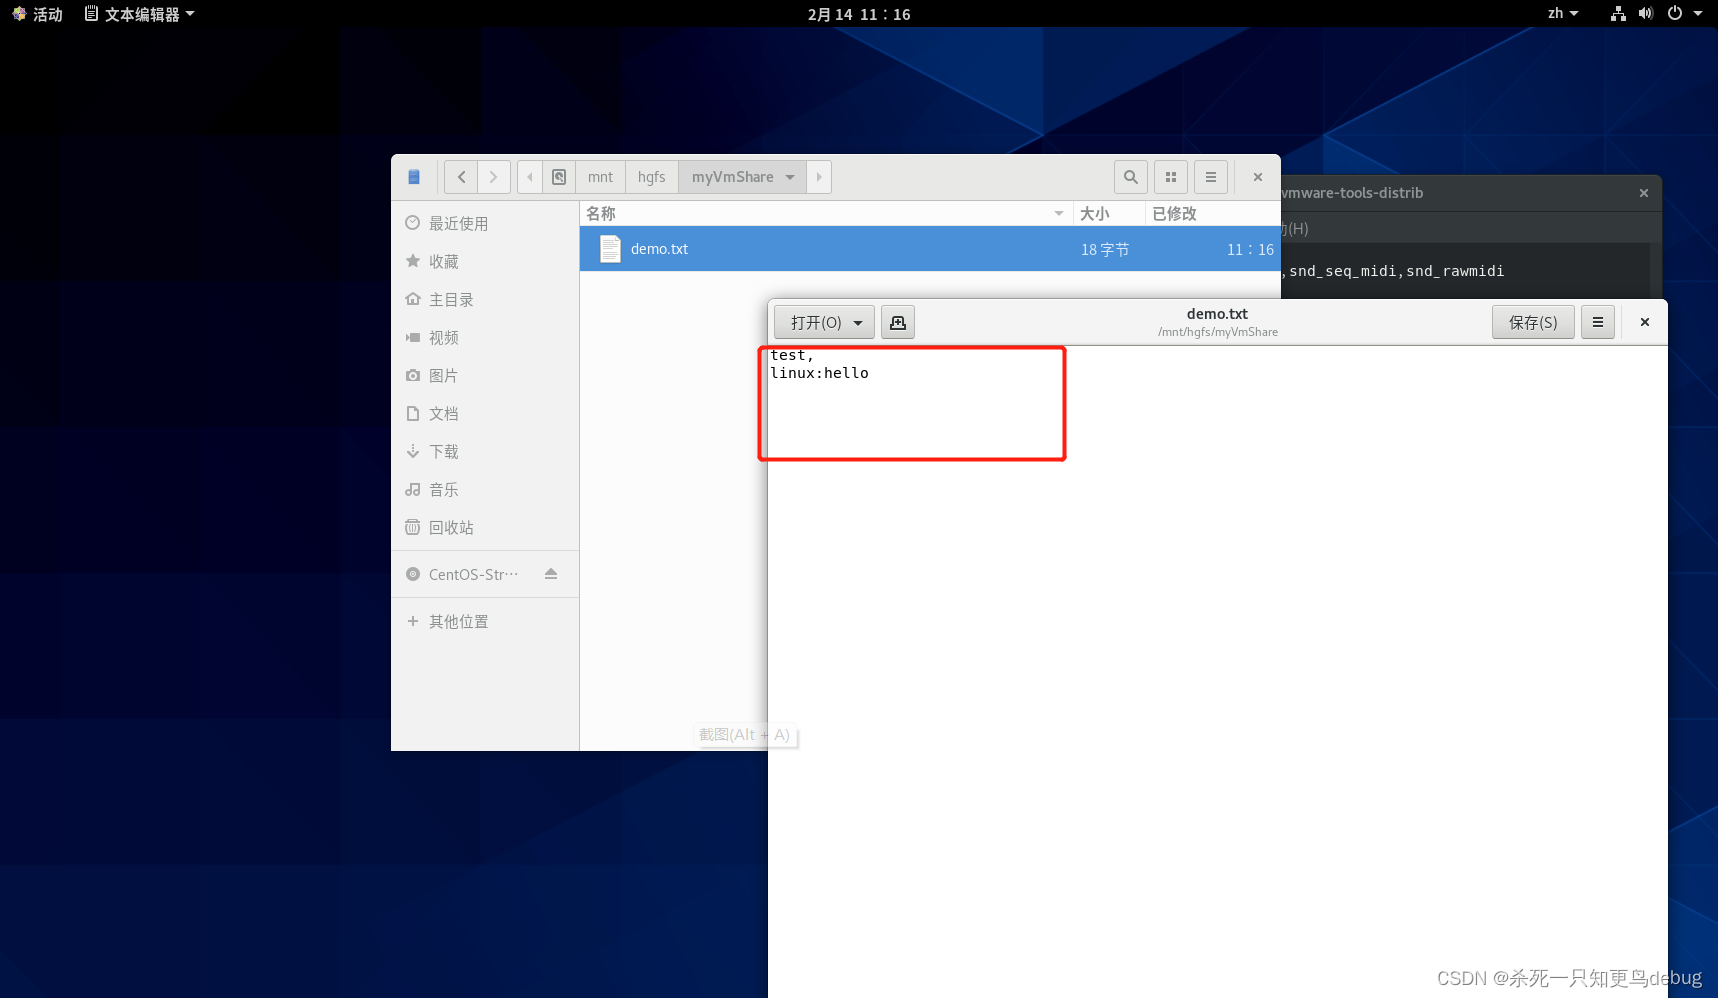Image resolution: width=1718 pixels, height=998 pixels.
Task: Open Recent files in sidebar
Action: coord(485,224)
